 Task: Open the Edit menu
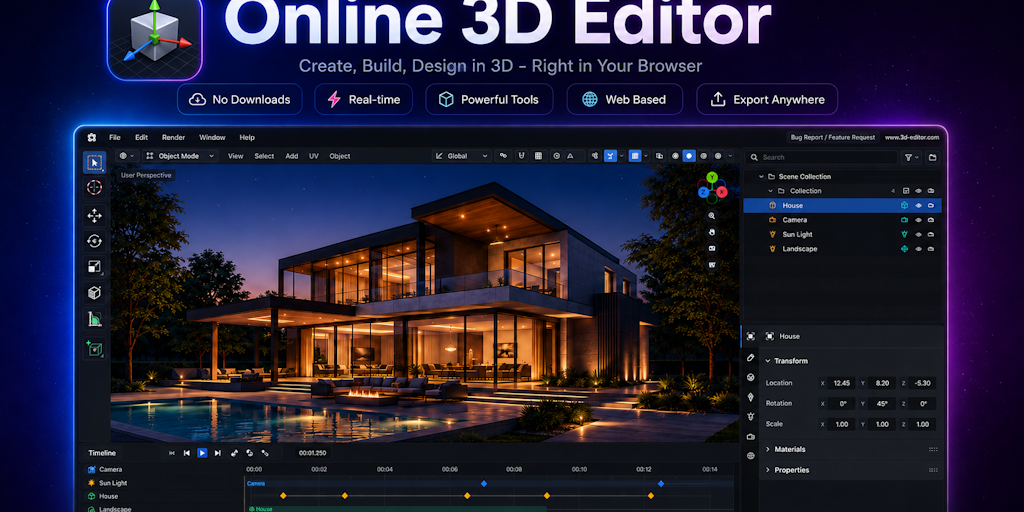tap(142, 138)
